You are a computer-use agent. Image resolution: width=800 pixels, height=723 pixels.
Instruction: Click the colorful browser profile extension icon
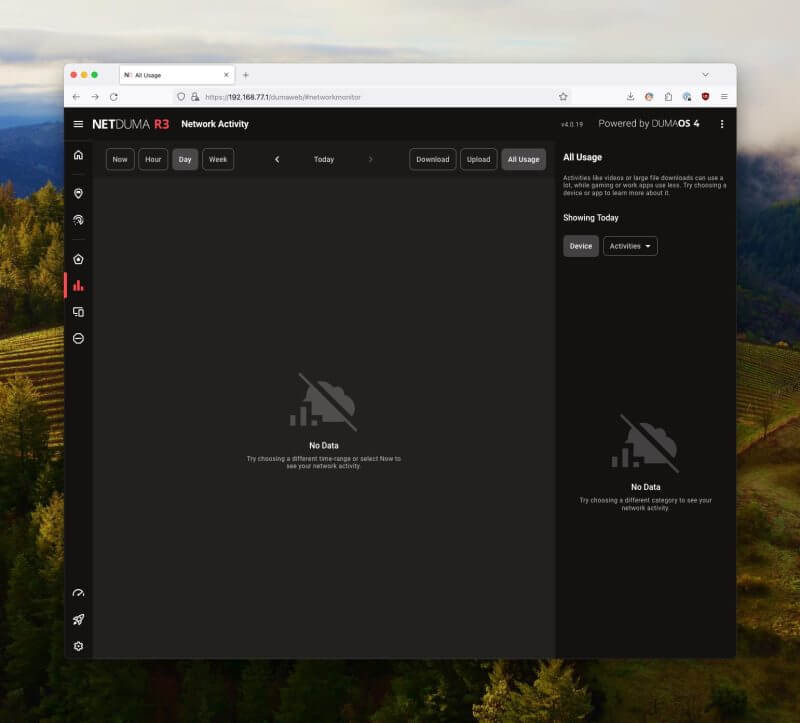pos(649,96)
